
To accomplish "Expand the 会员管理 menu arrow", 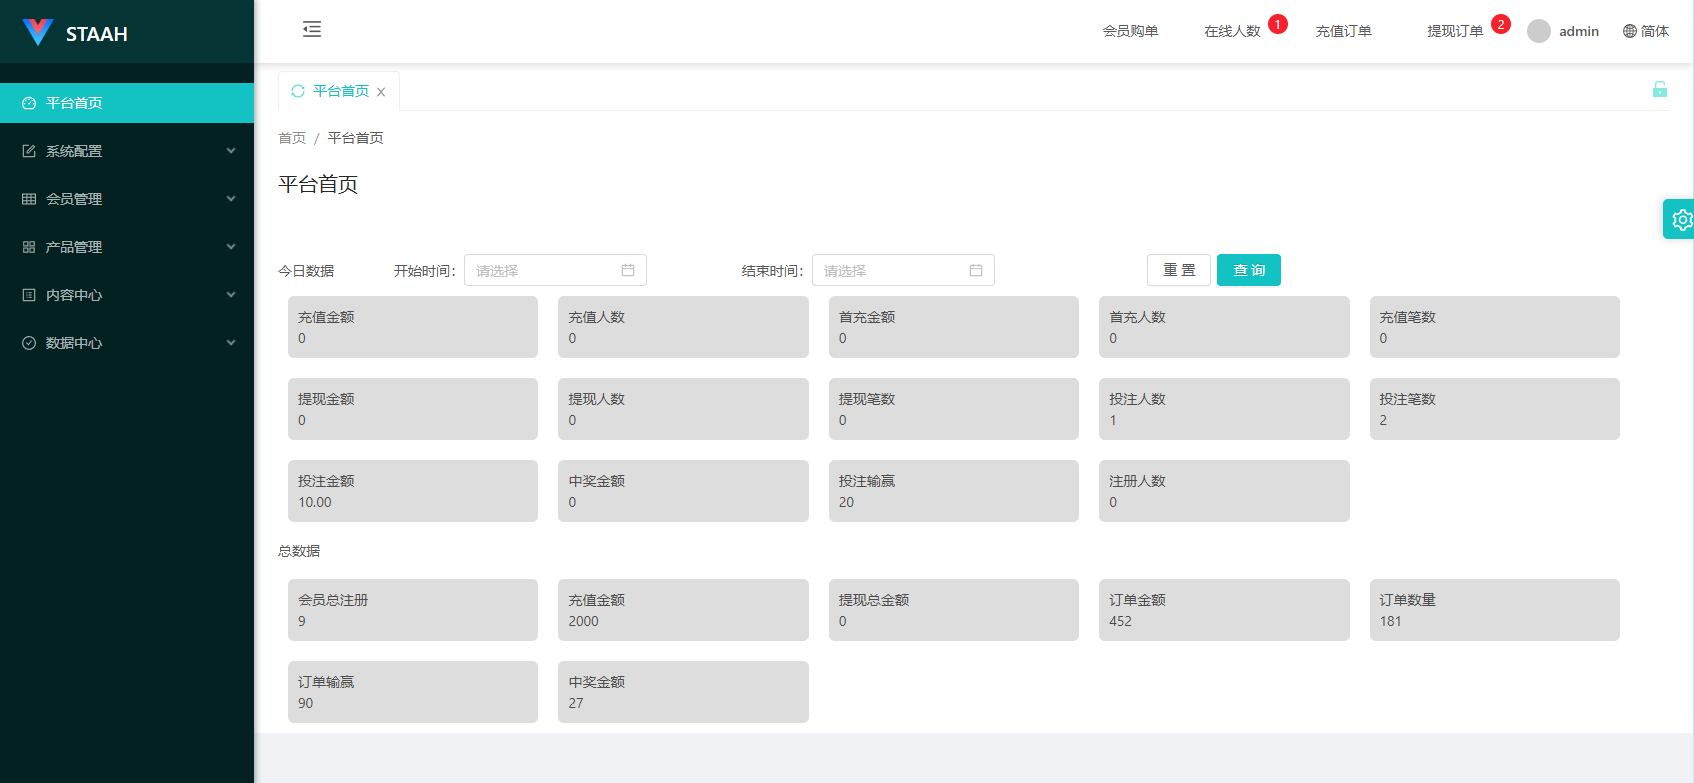I will tap(231, 199).
